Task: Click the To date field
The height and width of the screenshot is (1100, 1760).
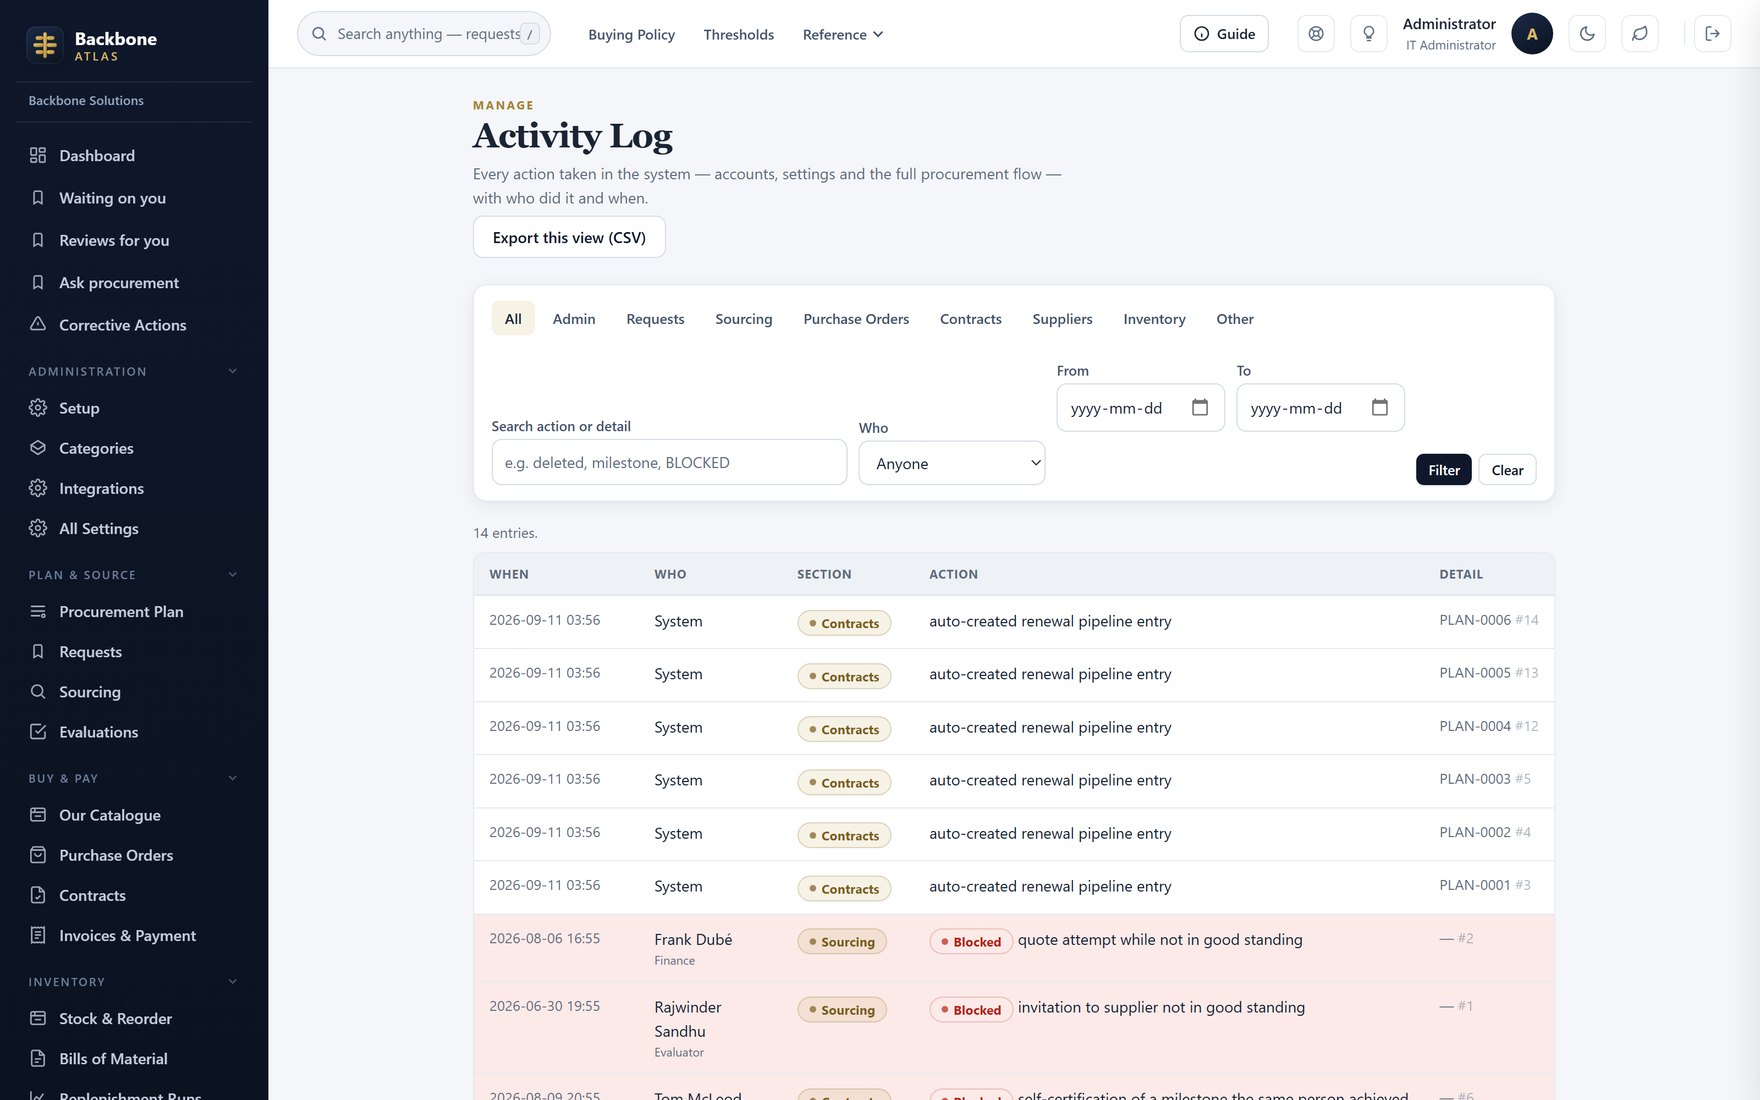Action: [x=1320, y=408]
